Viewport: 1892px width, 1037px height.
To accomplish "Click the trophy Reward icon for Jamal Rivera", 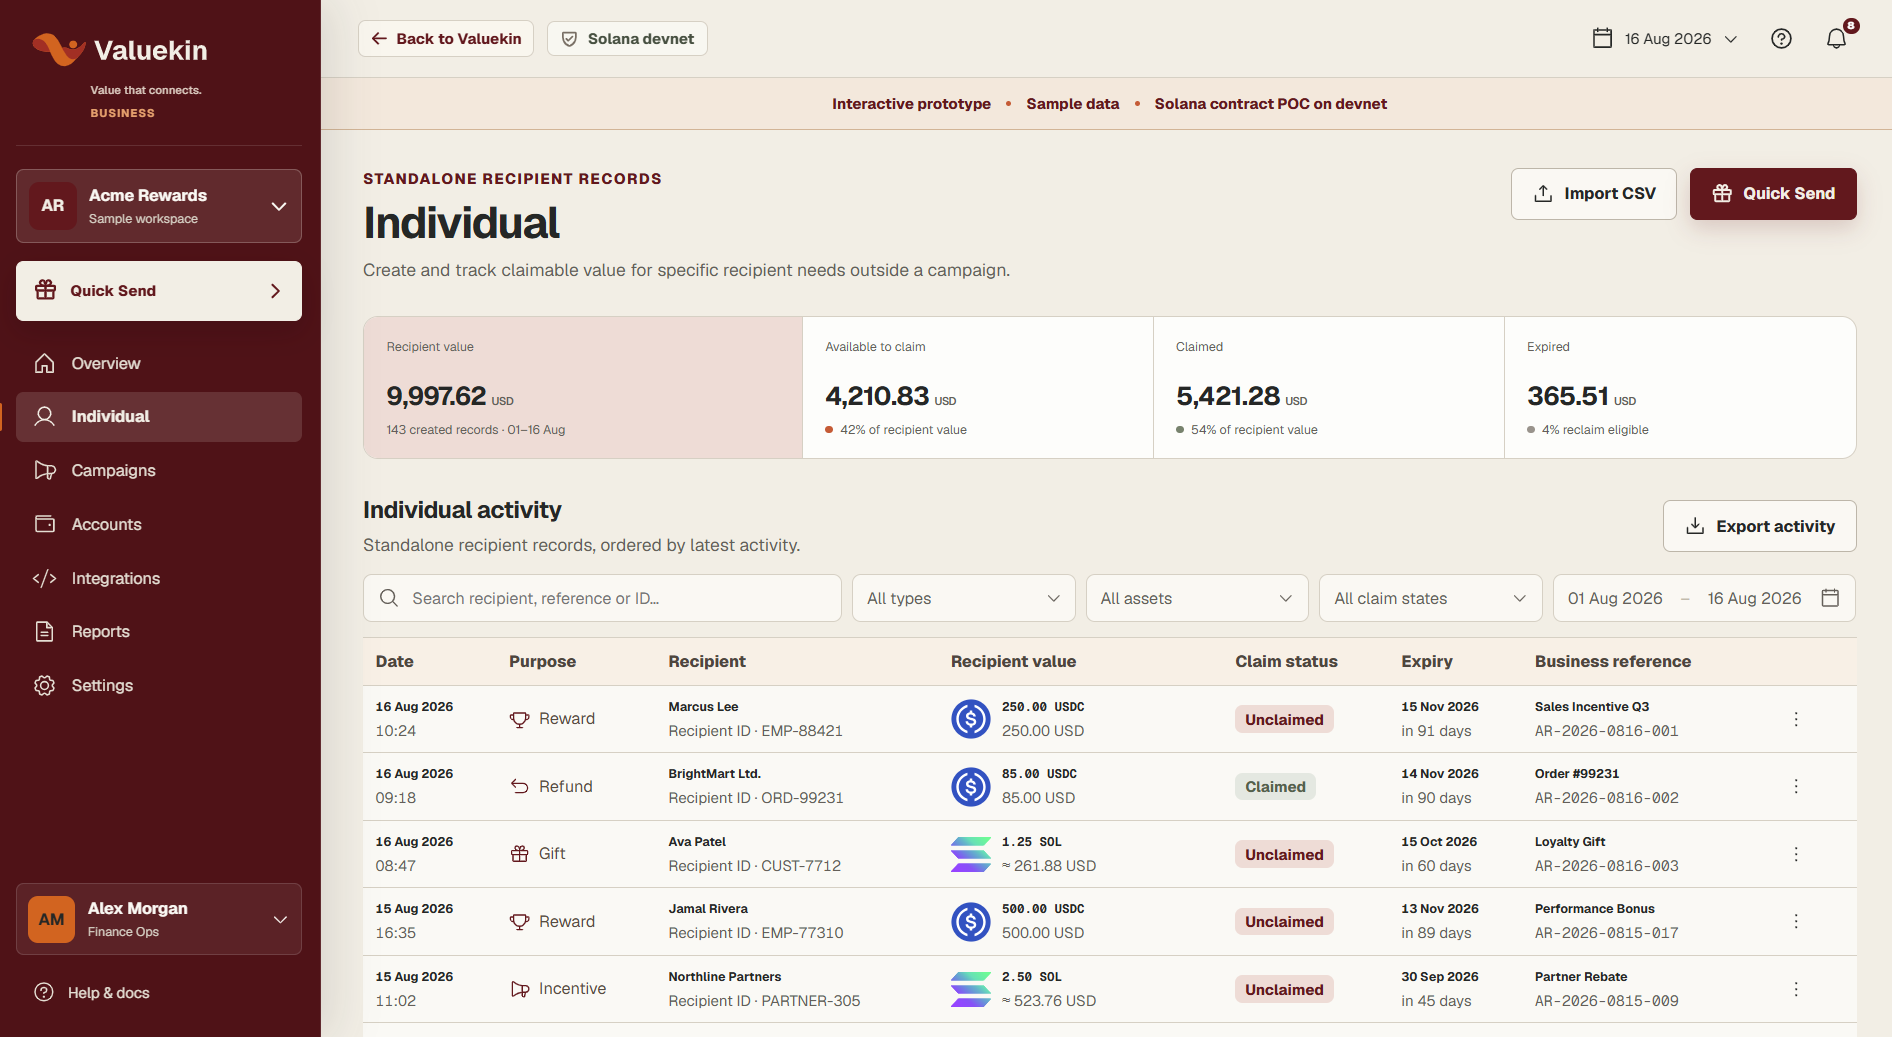I will 519,921.
